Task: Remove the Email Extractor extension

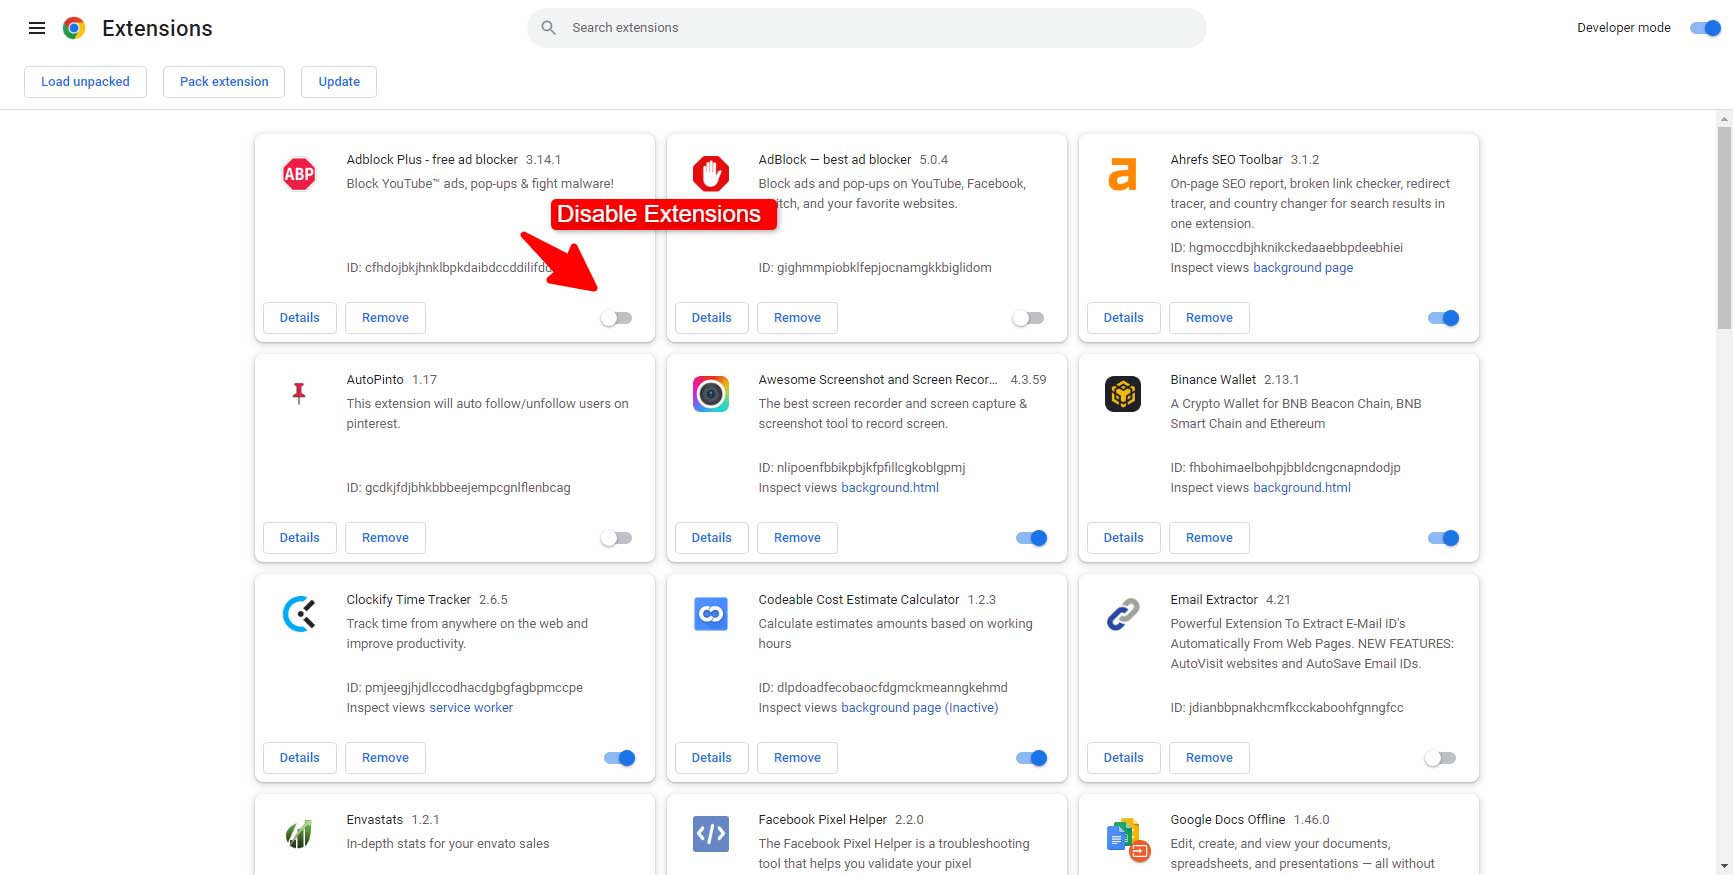Action: click(x=1209, y=758)
